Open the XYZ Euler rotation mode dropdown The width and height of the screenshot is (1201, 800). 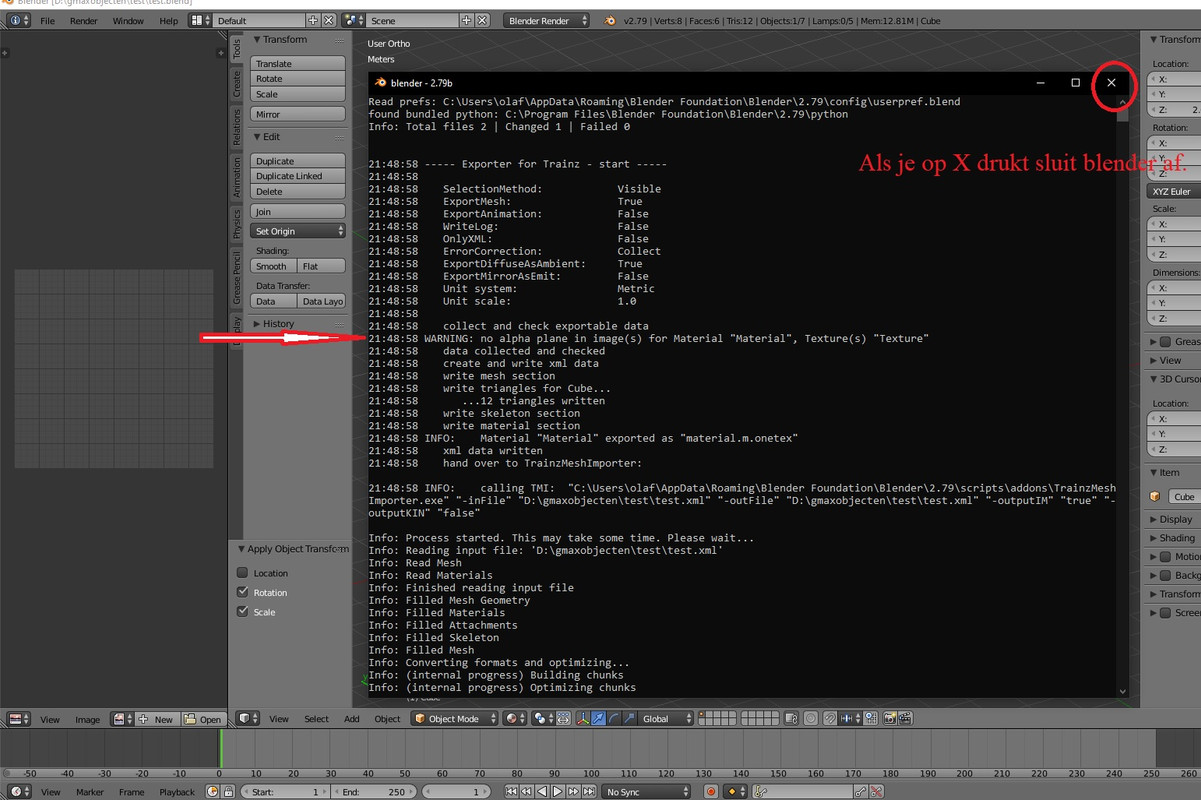pos(1174,191)
